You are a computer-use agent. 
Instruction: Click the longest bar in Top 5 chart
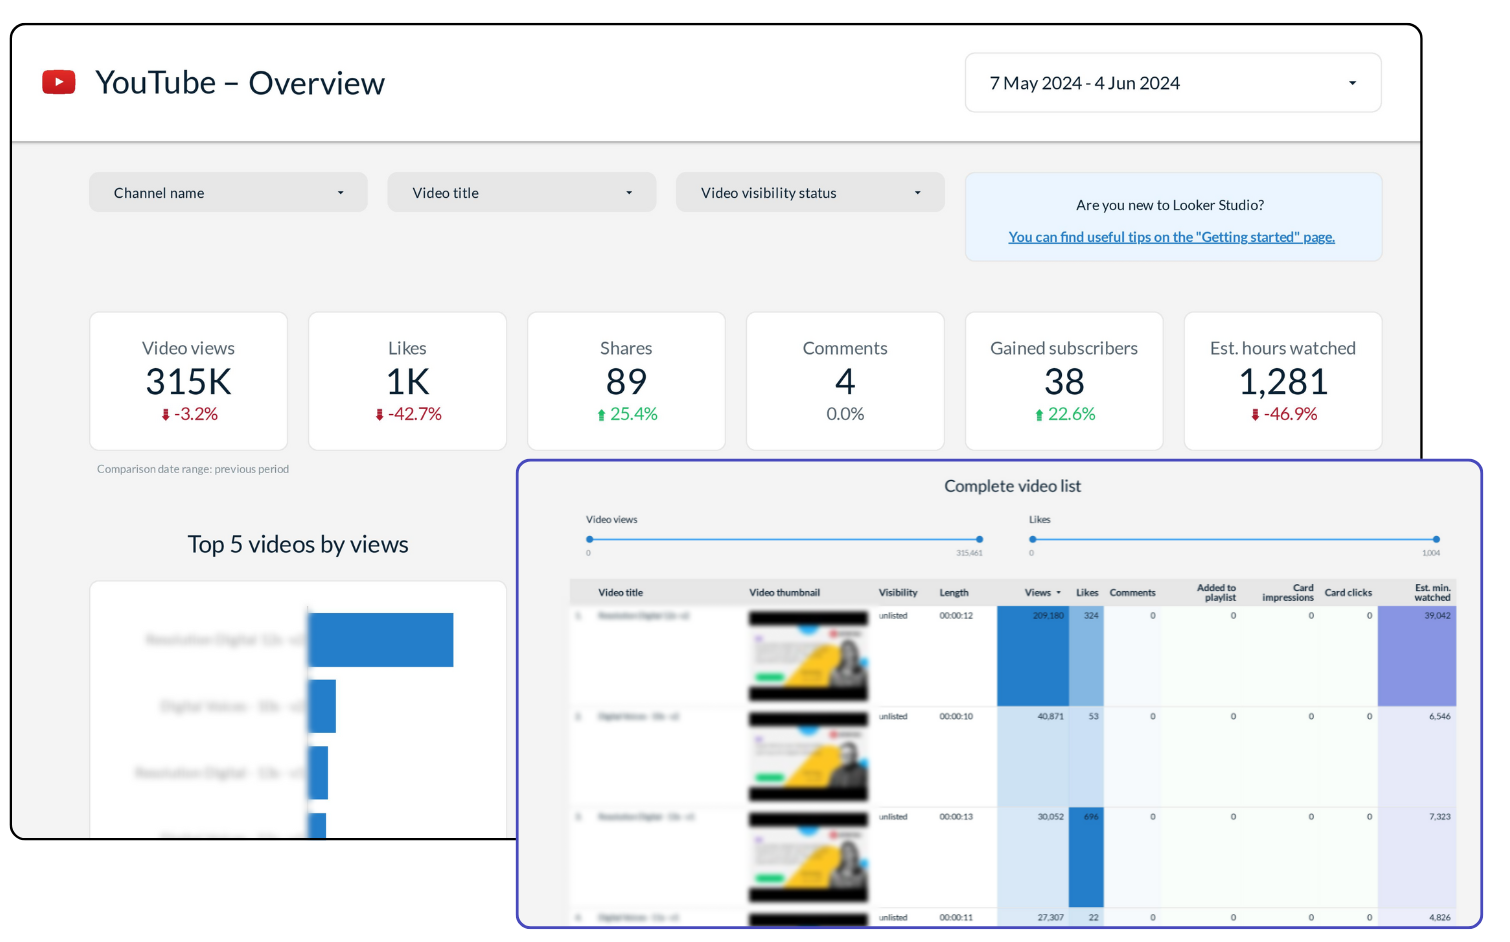coord(381,640)
